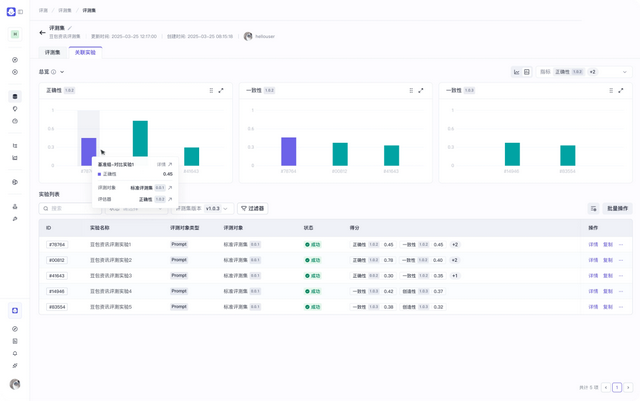Click the back arrow beside 评测集 title
The width and height of the screenshot is (640, 401).
(43, 32)
